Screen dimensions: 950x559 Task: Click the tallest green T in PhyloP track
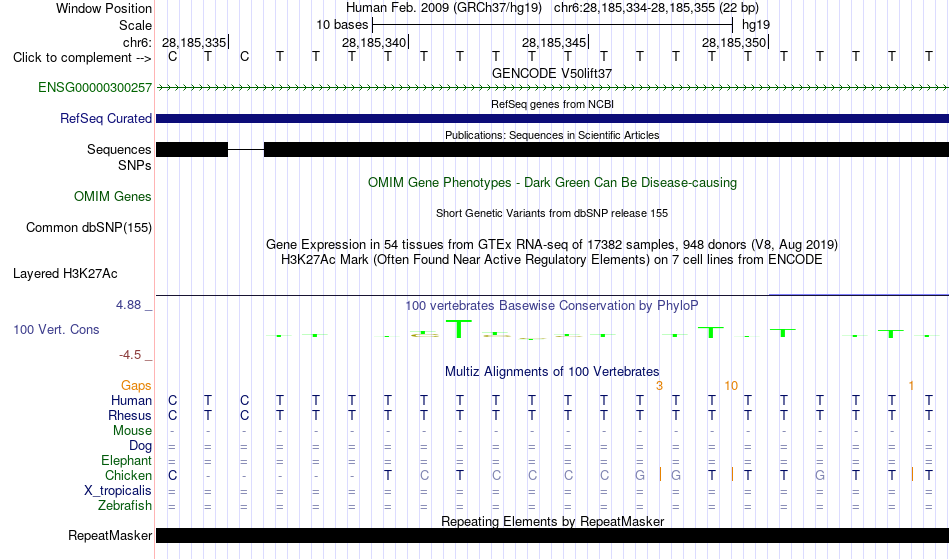(x=459, y=329)
